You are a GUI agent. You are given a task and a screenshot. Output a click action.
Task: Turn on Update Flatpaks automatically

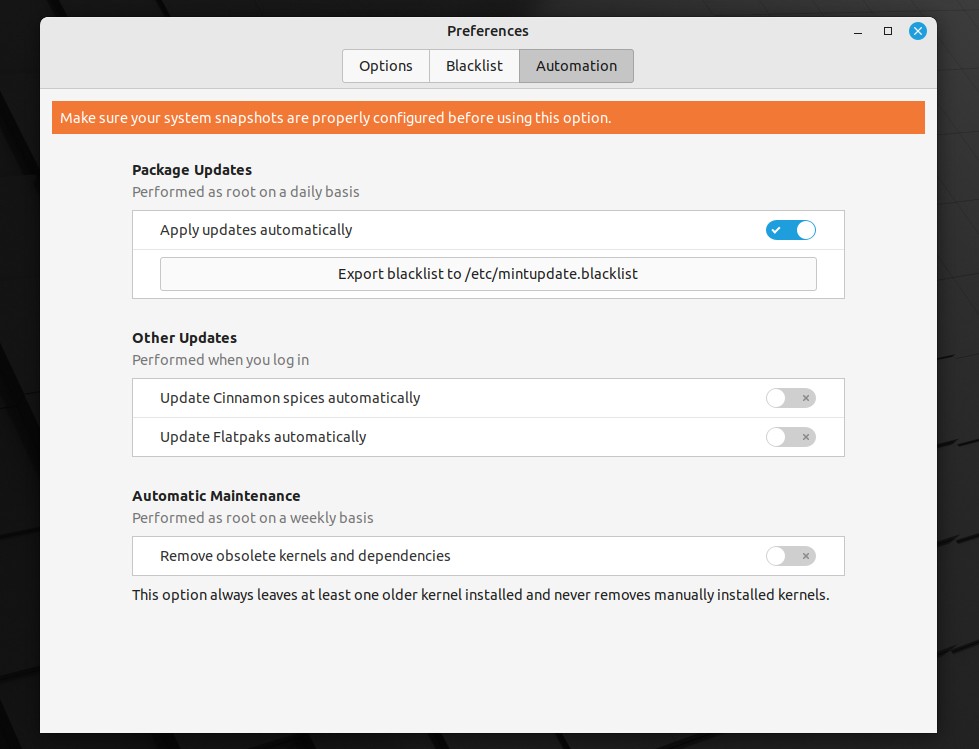(790, 437)
